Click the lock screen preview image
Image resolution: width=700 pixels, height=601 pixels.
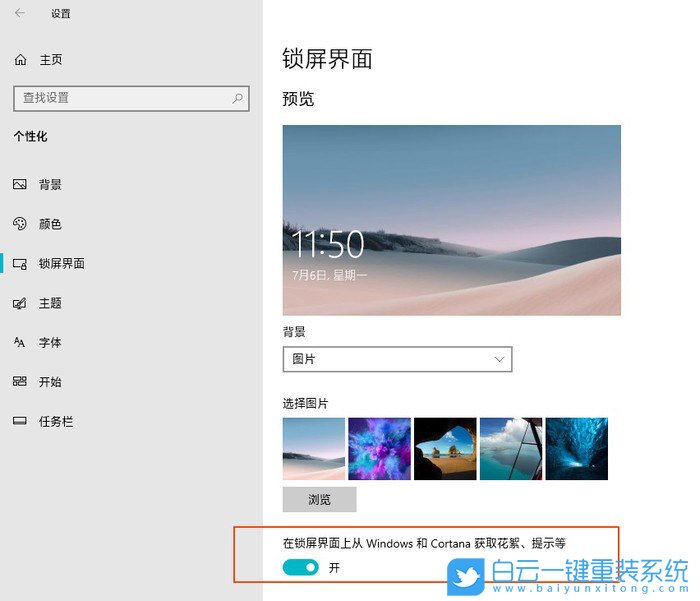pos(451,220)
